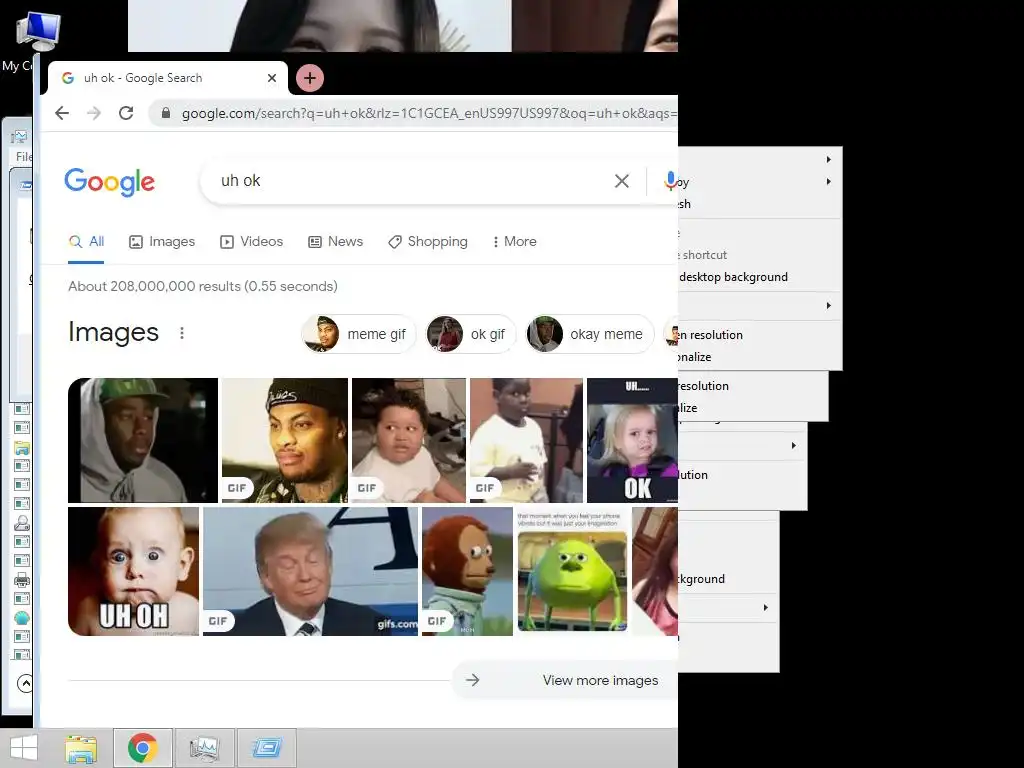The height and width of the screenshot is (768, 1024).
Task: Choose the greyed 'shortcut' context menu entry
Action: point(704,255)
